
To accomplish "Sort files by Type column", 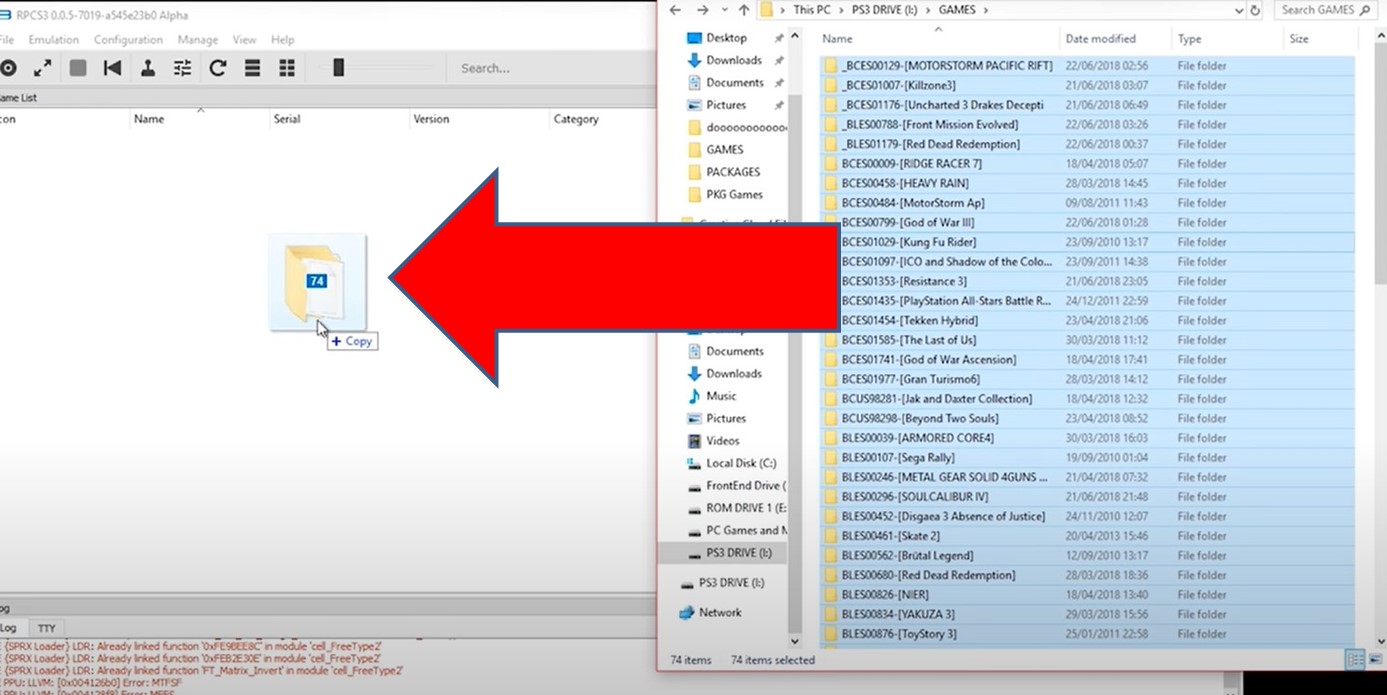I will coord(1189,39).
